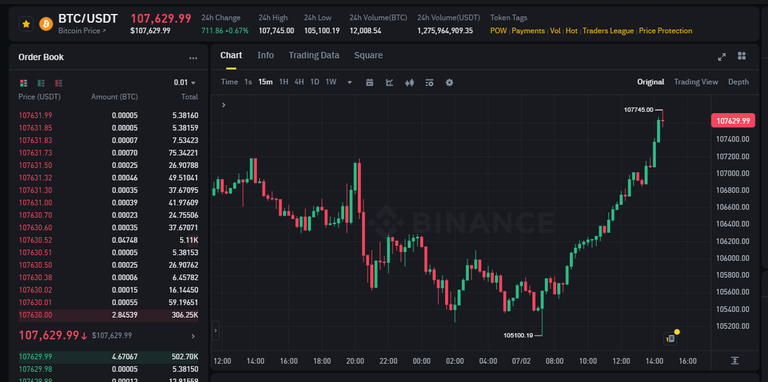
Task: Switch to the Trading Data tab
Action: (x=314, y=55)
